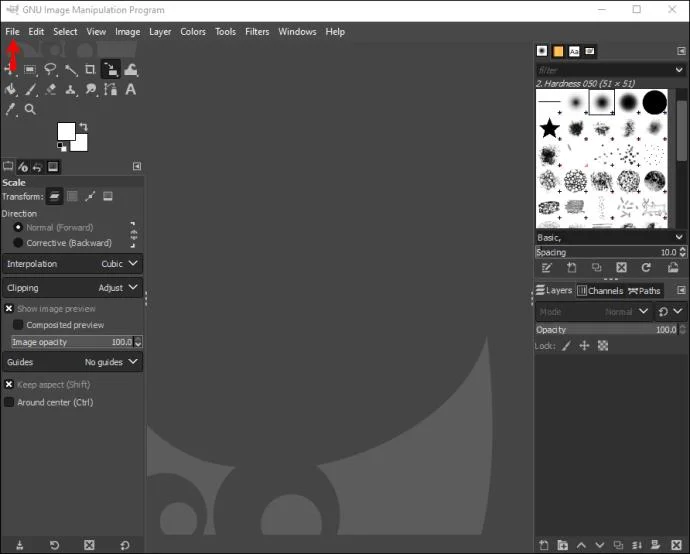The height and width of the screenshot is (554, 690).
Task: Switch to the Patterns tab
Action: tap(558, 51)
